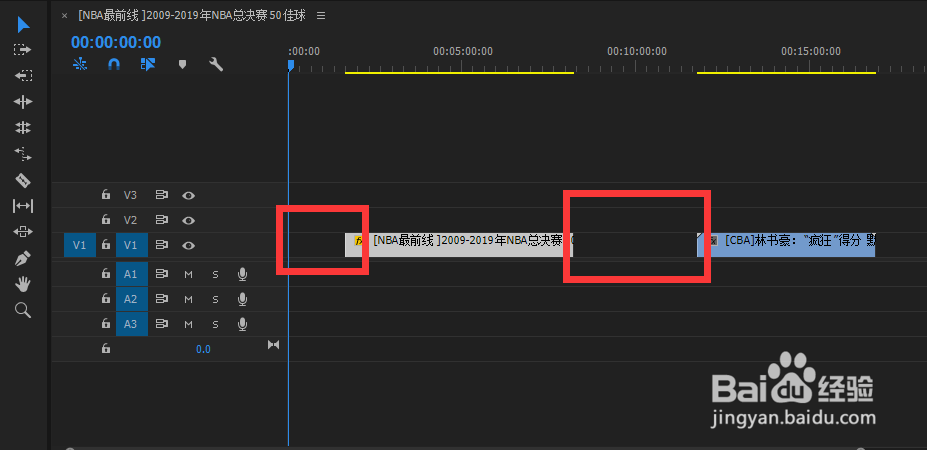Toggle V1 track targeting button
Viewport: 927px width, 450px height.
131,245
